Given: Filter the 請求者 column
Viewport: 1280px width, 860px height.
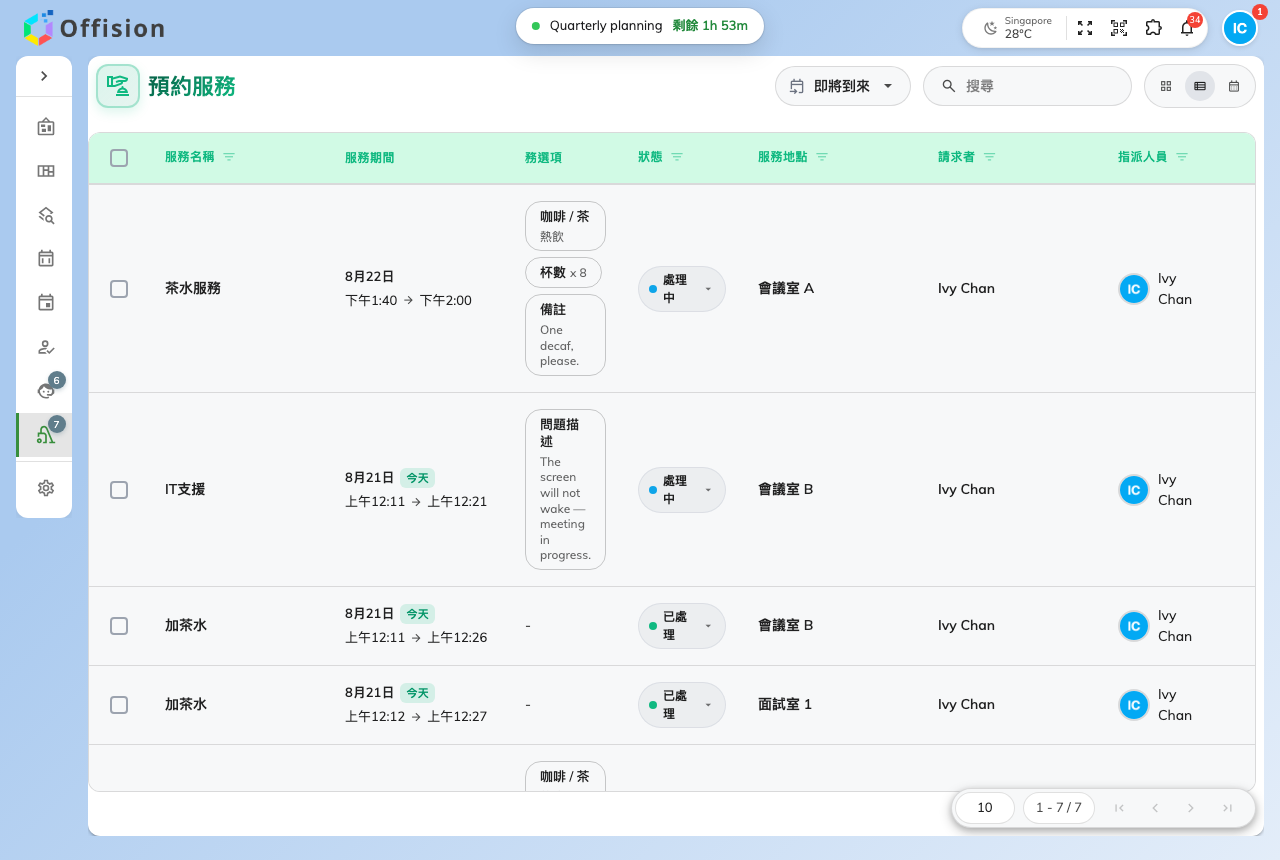Looking at the screenshot, I should [x=990, y=157].
